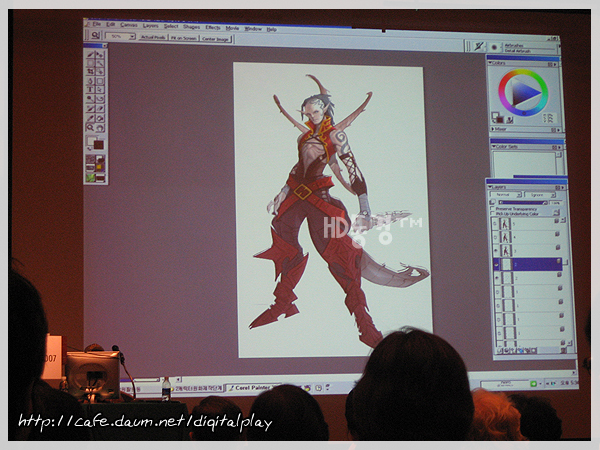The width and height of the screenshot is (600, 450).
Task: Hide layer 2 using its eye icon
Action: click(497, 278)
